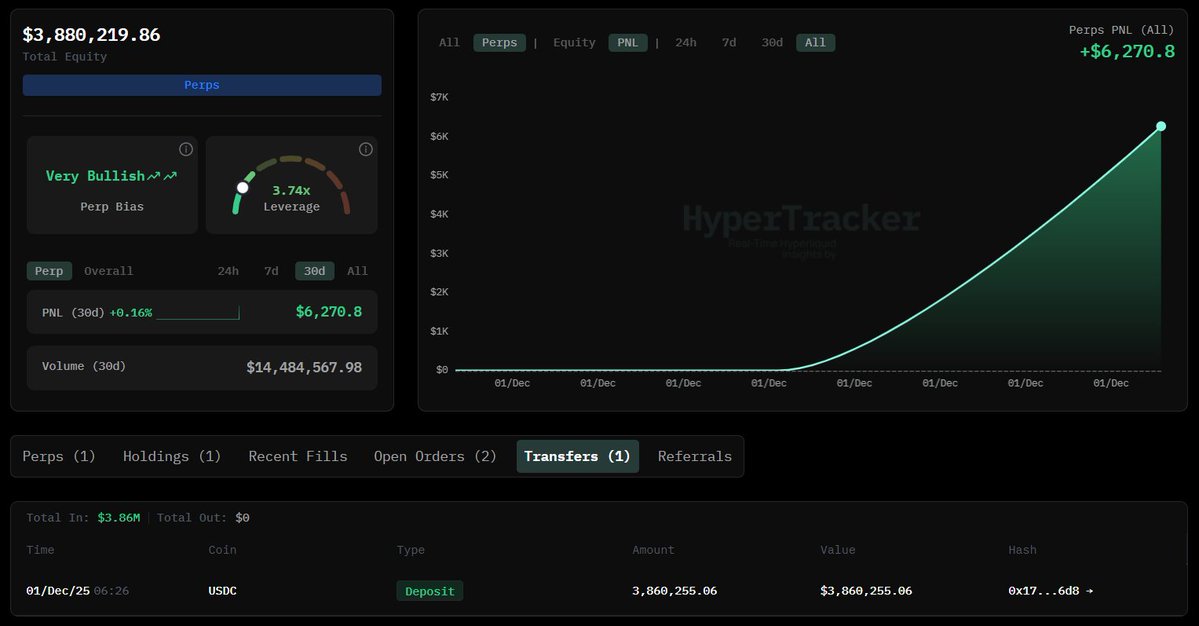Select Perps view in chart header
The height and width of the screenshot is (626, 1199).
[499, 42]
